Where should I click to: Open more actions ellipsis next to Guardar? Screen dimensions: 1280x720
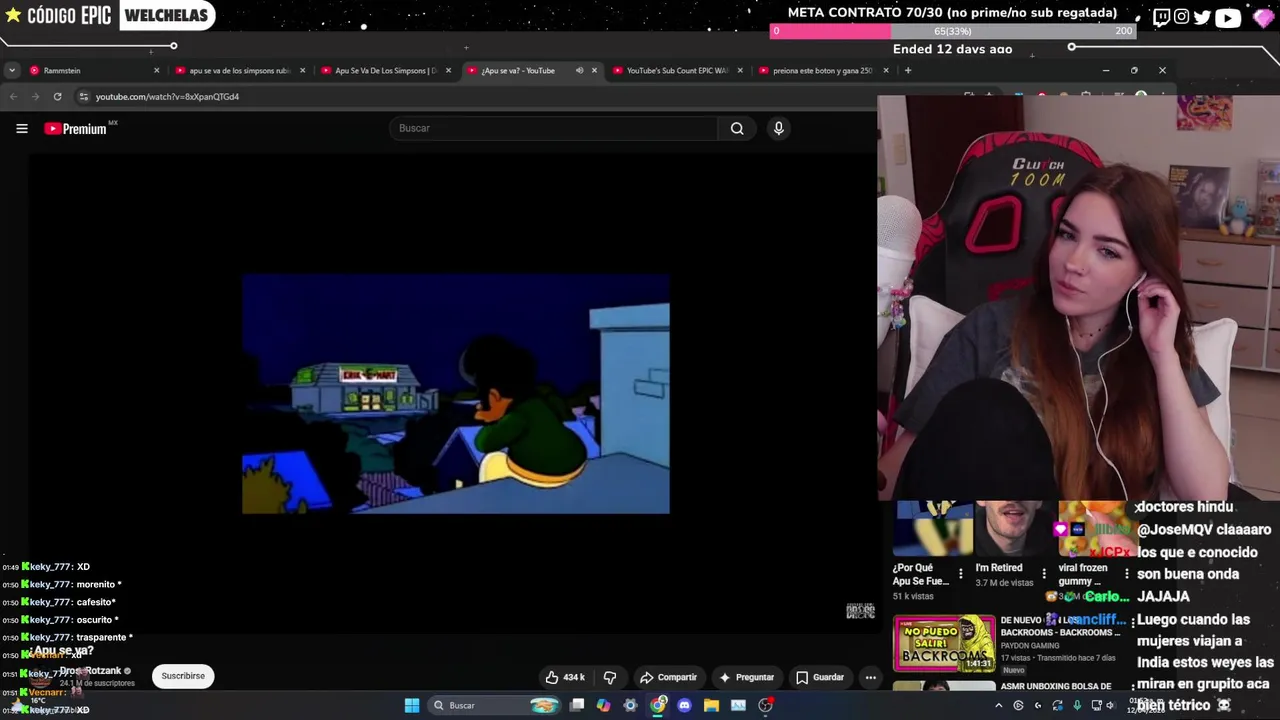pyautogui.click(x=871, y=677)
